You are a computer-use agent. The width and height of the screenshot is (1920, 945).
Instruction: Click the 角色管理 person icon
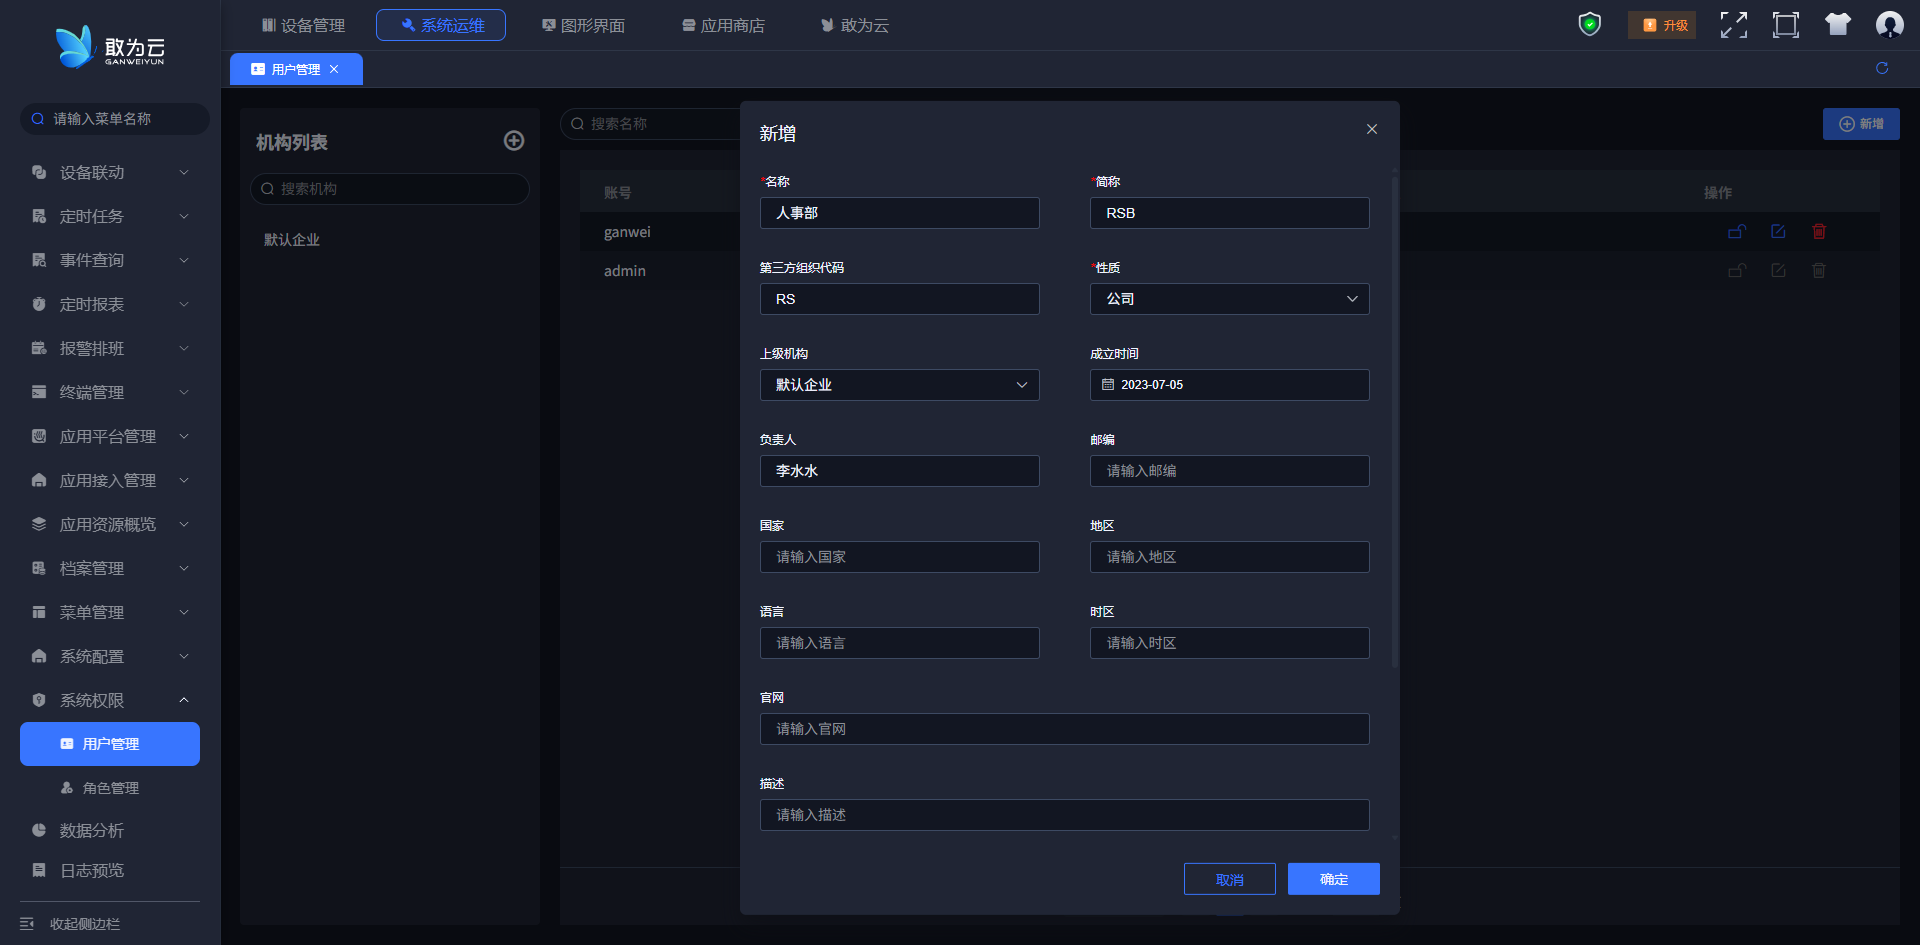click(67, 788)
